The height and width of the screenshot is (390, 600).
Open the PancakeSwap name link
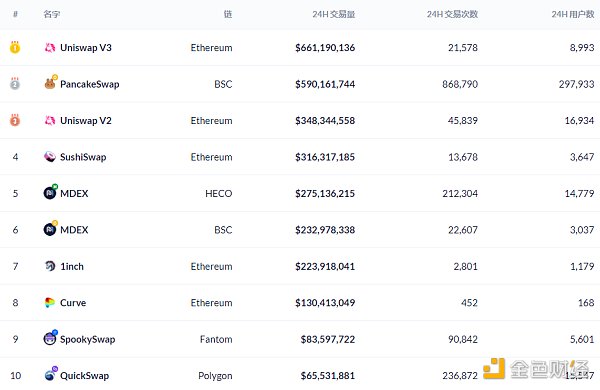(x=90, y=84)
